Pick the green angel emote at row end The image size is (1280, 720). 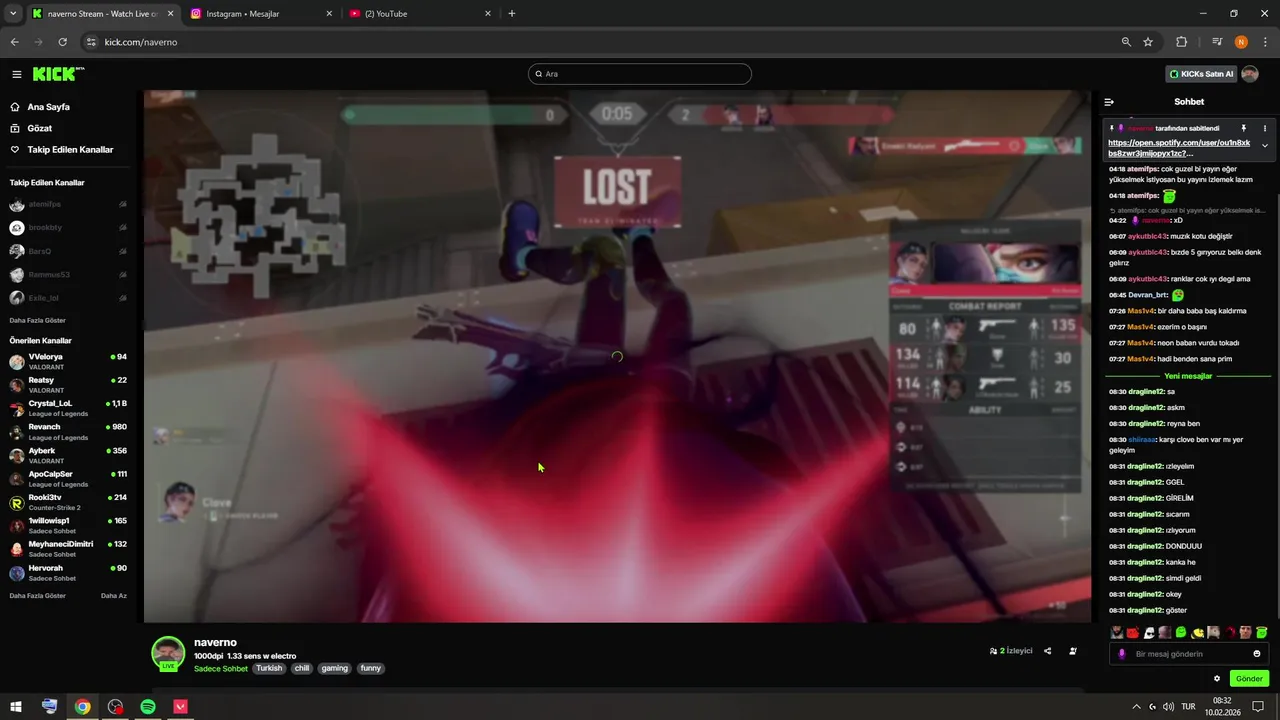click(1262, 632)
